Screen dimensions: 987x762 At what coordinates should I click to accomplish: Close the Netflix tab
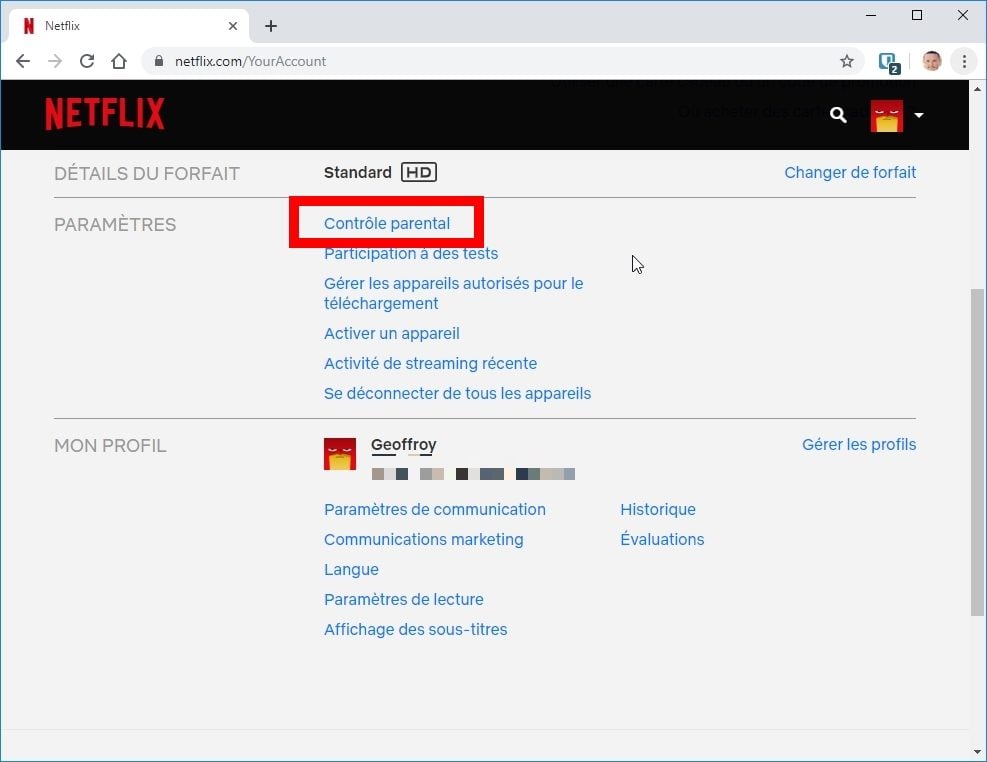233,26
